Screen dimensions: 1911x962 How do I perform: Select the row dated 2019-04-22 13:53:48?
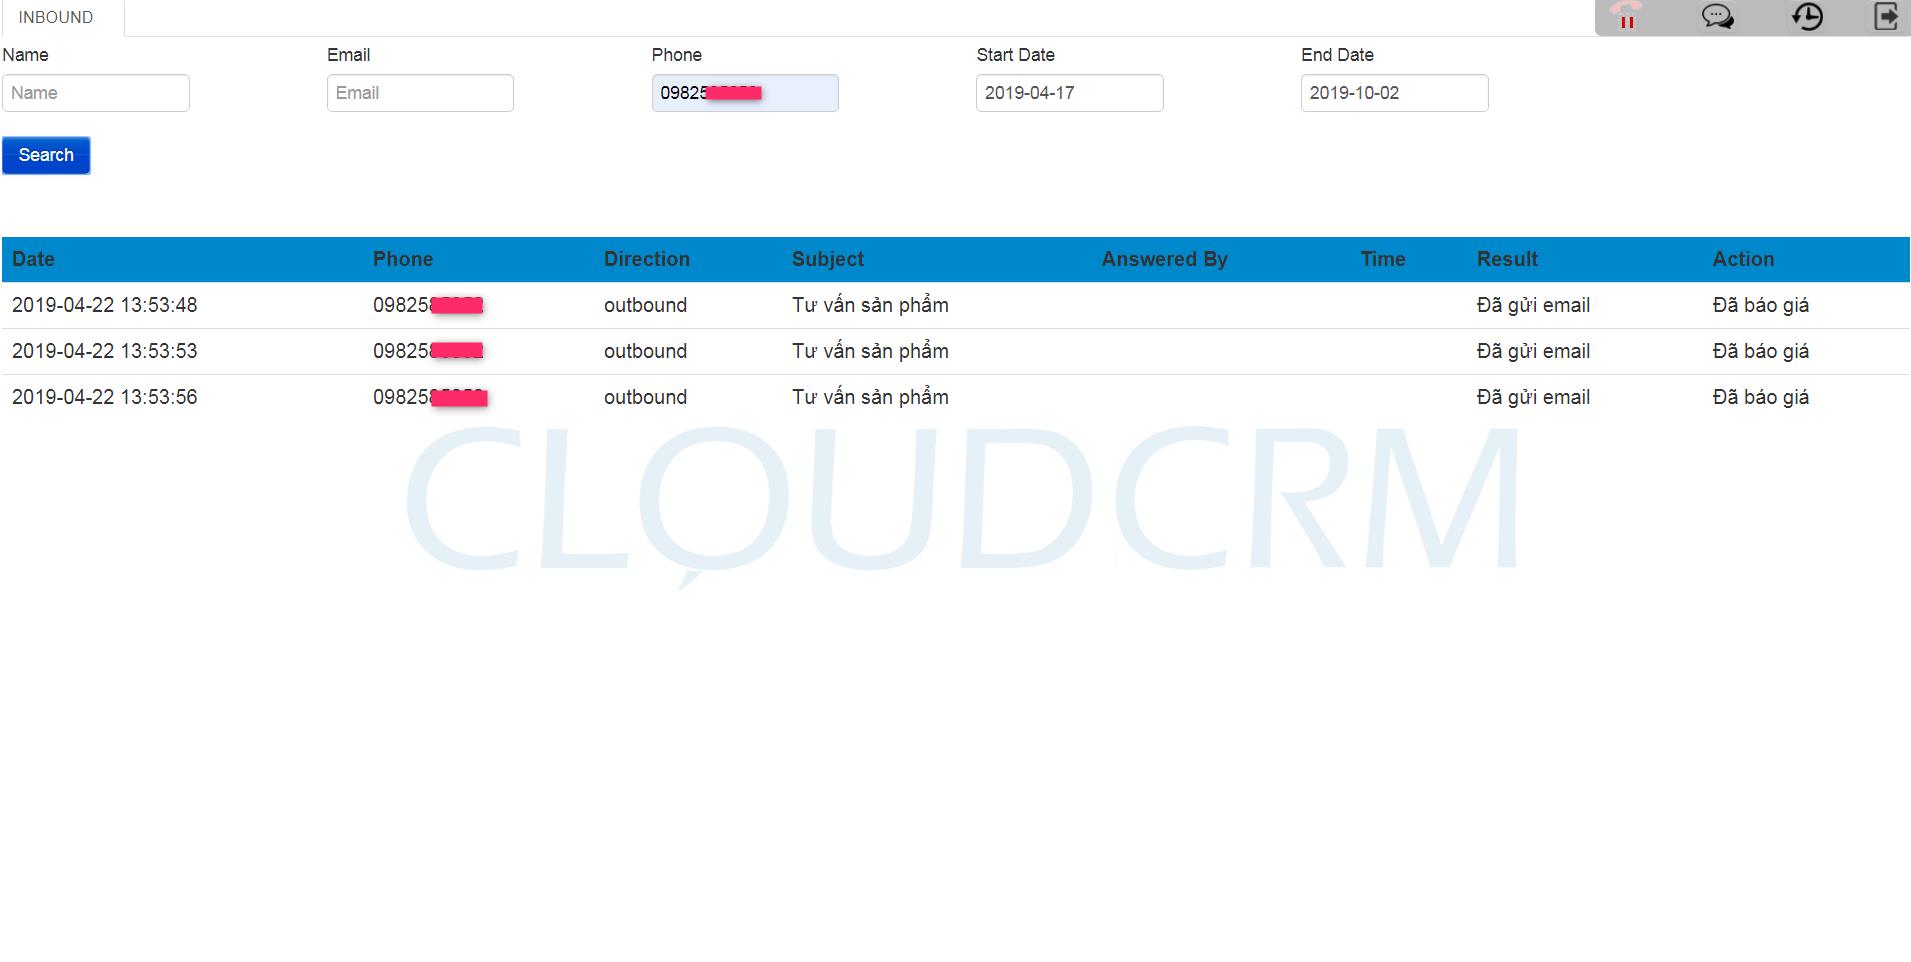click(956, 305)
